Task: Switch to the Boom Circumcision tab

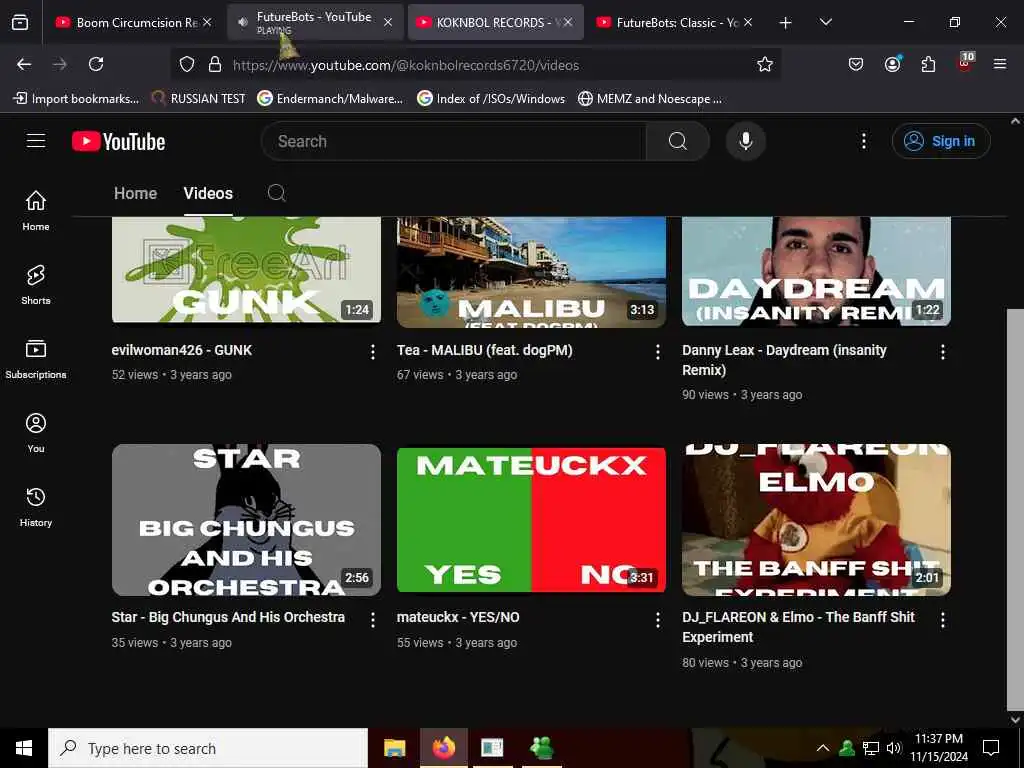Action: pyautogui.click(x=131, y=22)
